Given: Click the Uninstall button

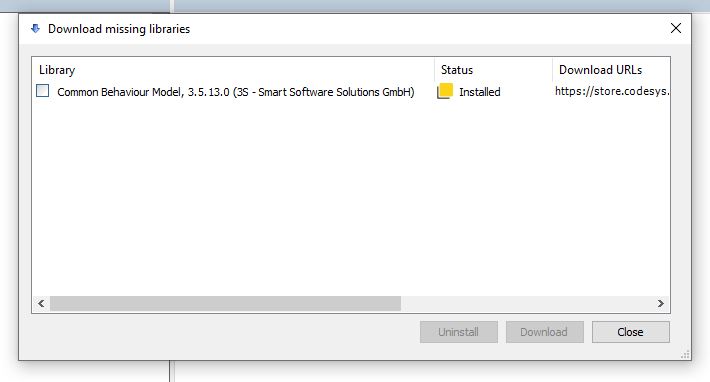Looking at the screenshot, I should (x=459, y=332).
